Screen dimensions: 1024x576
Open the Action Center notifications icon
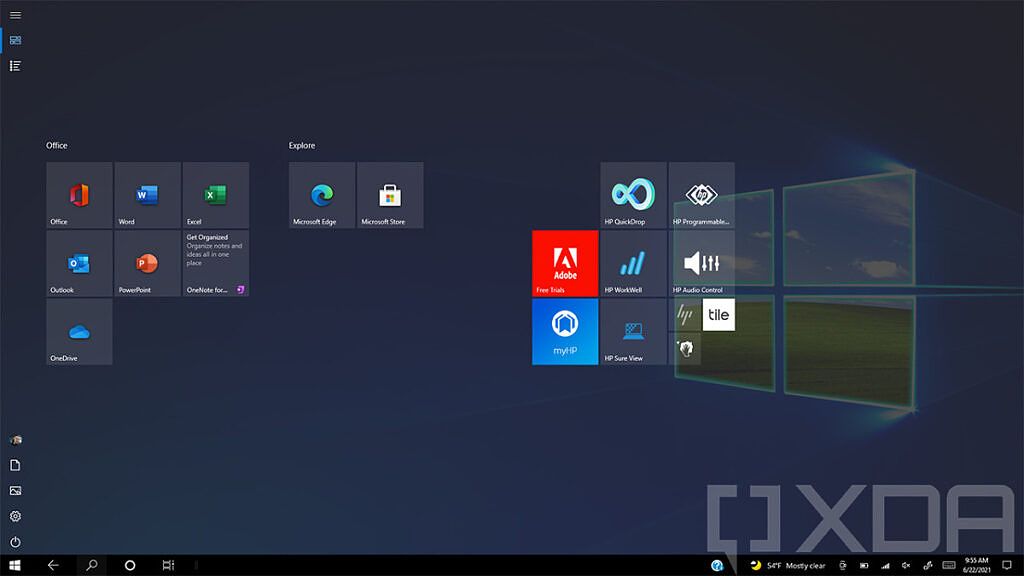click(1008, 566)
